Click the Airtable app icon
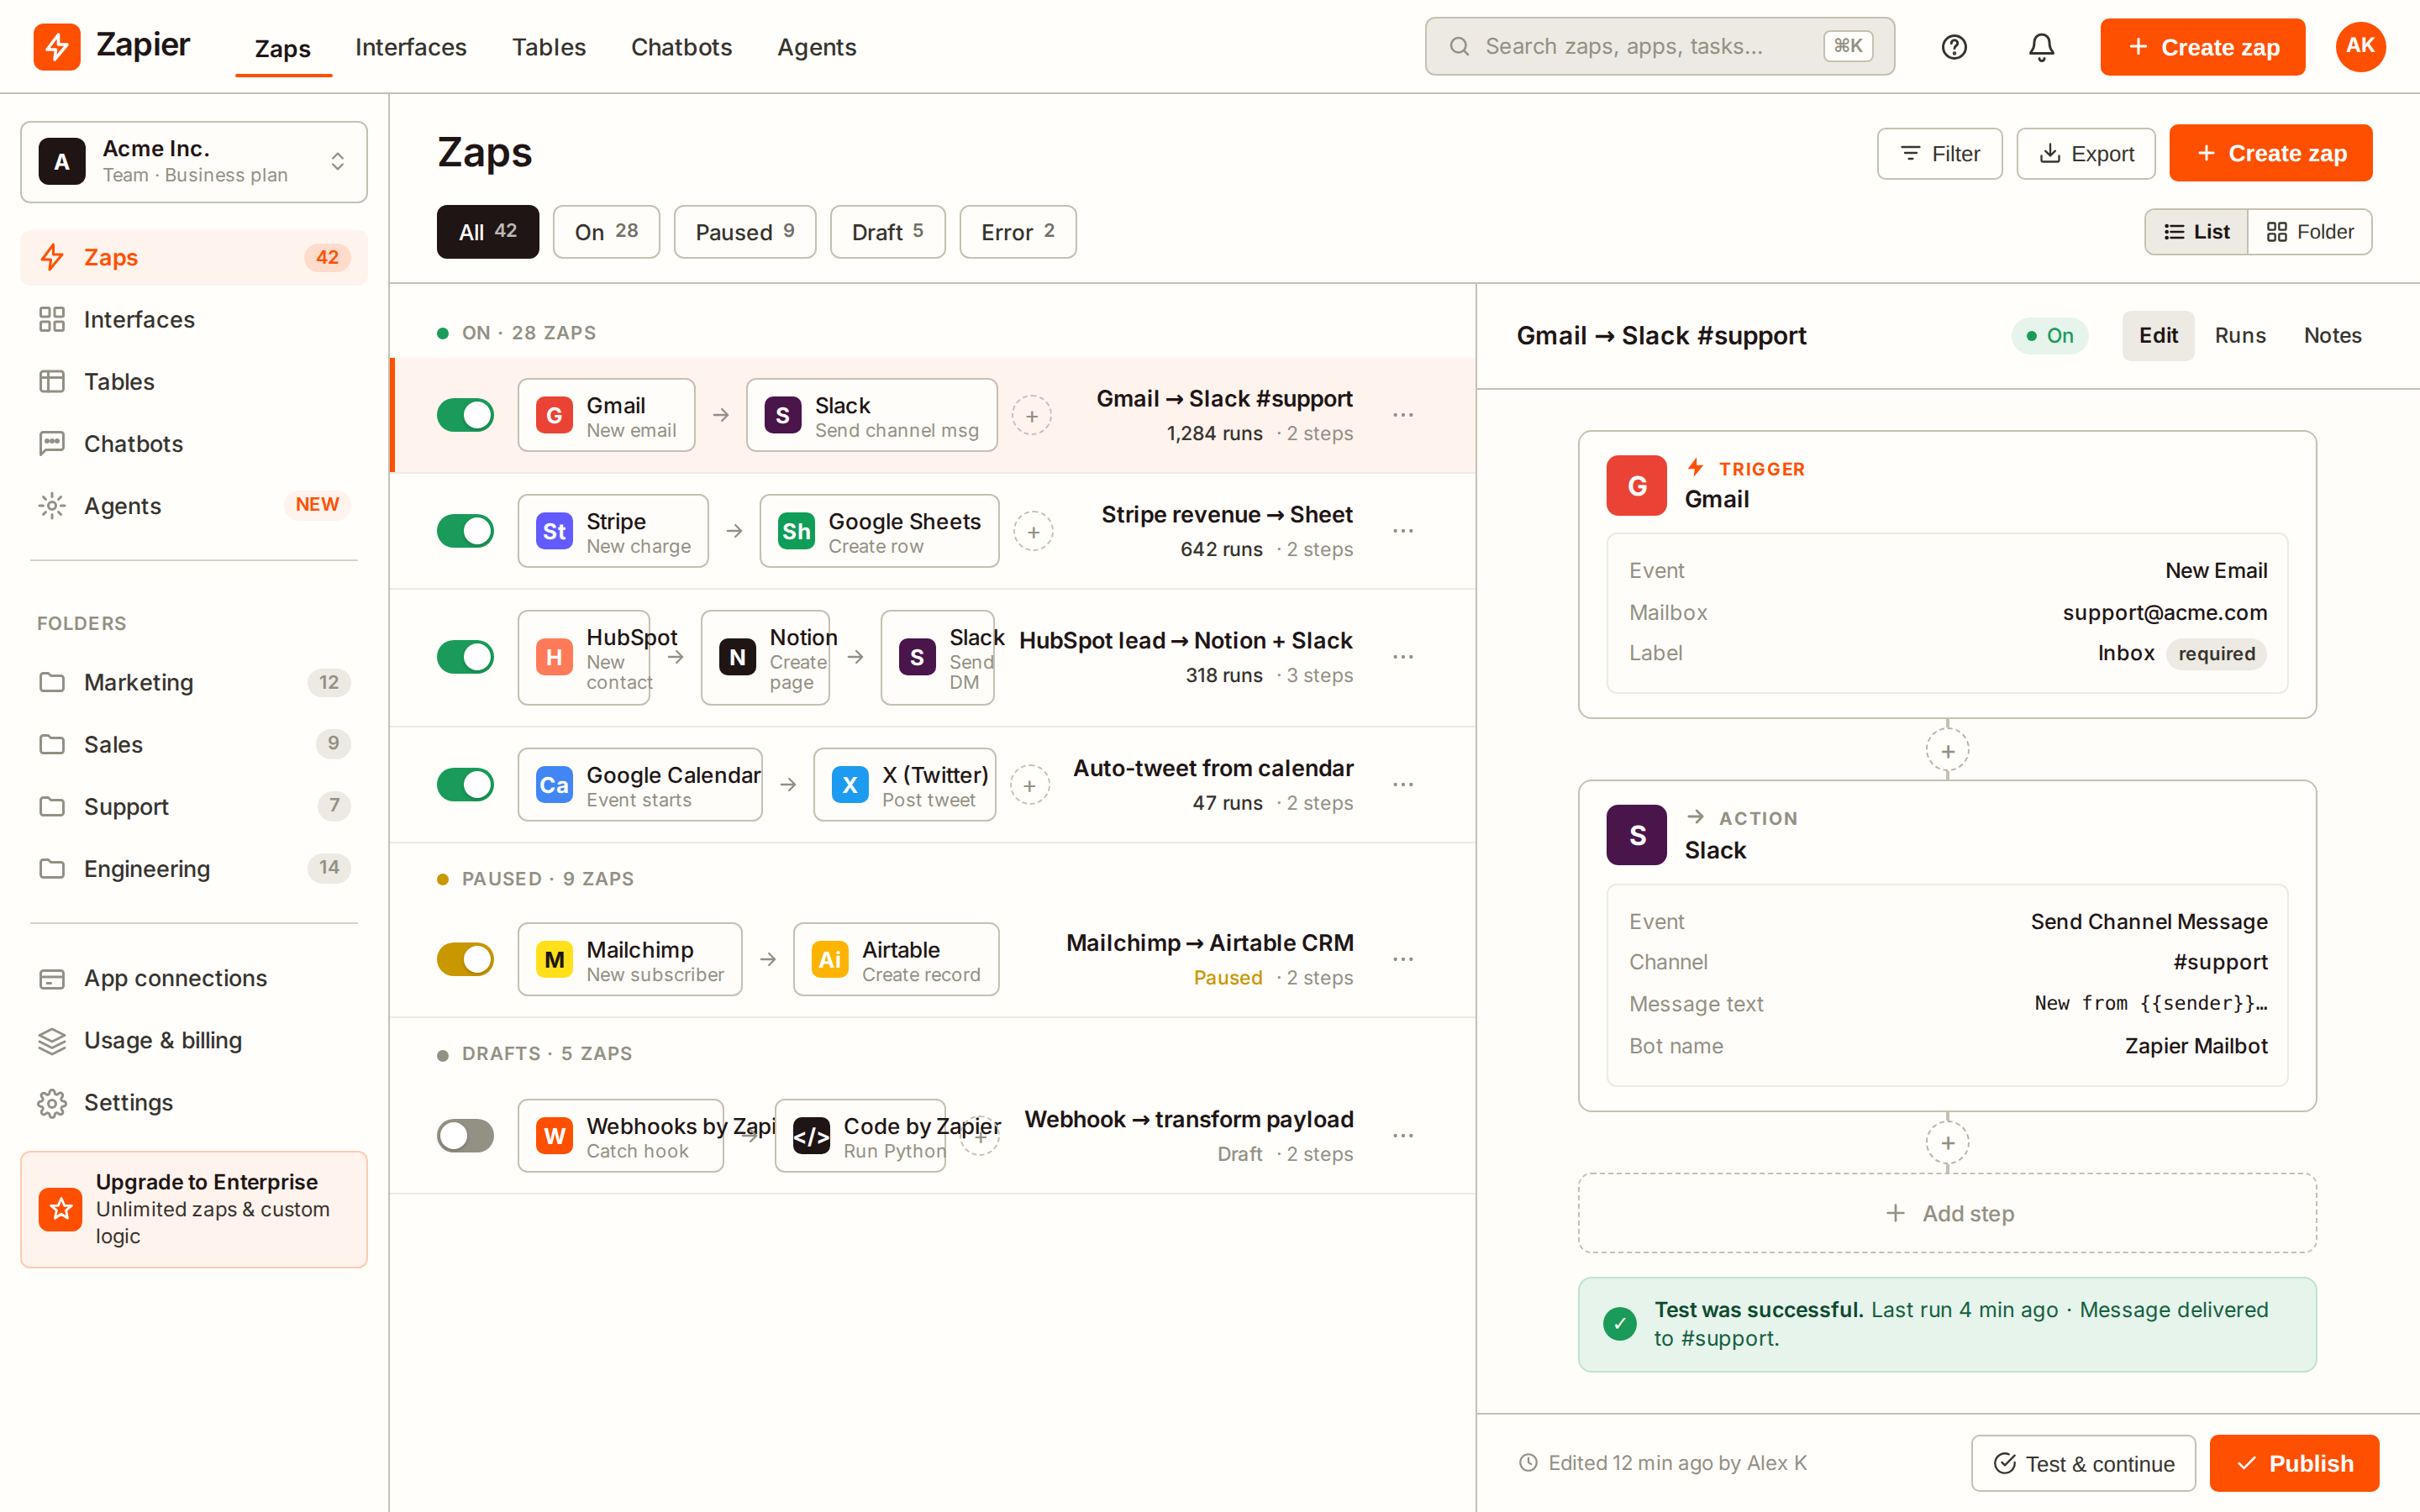The width and height of the screenshot is (2420, 1512). [830, 960]
